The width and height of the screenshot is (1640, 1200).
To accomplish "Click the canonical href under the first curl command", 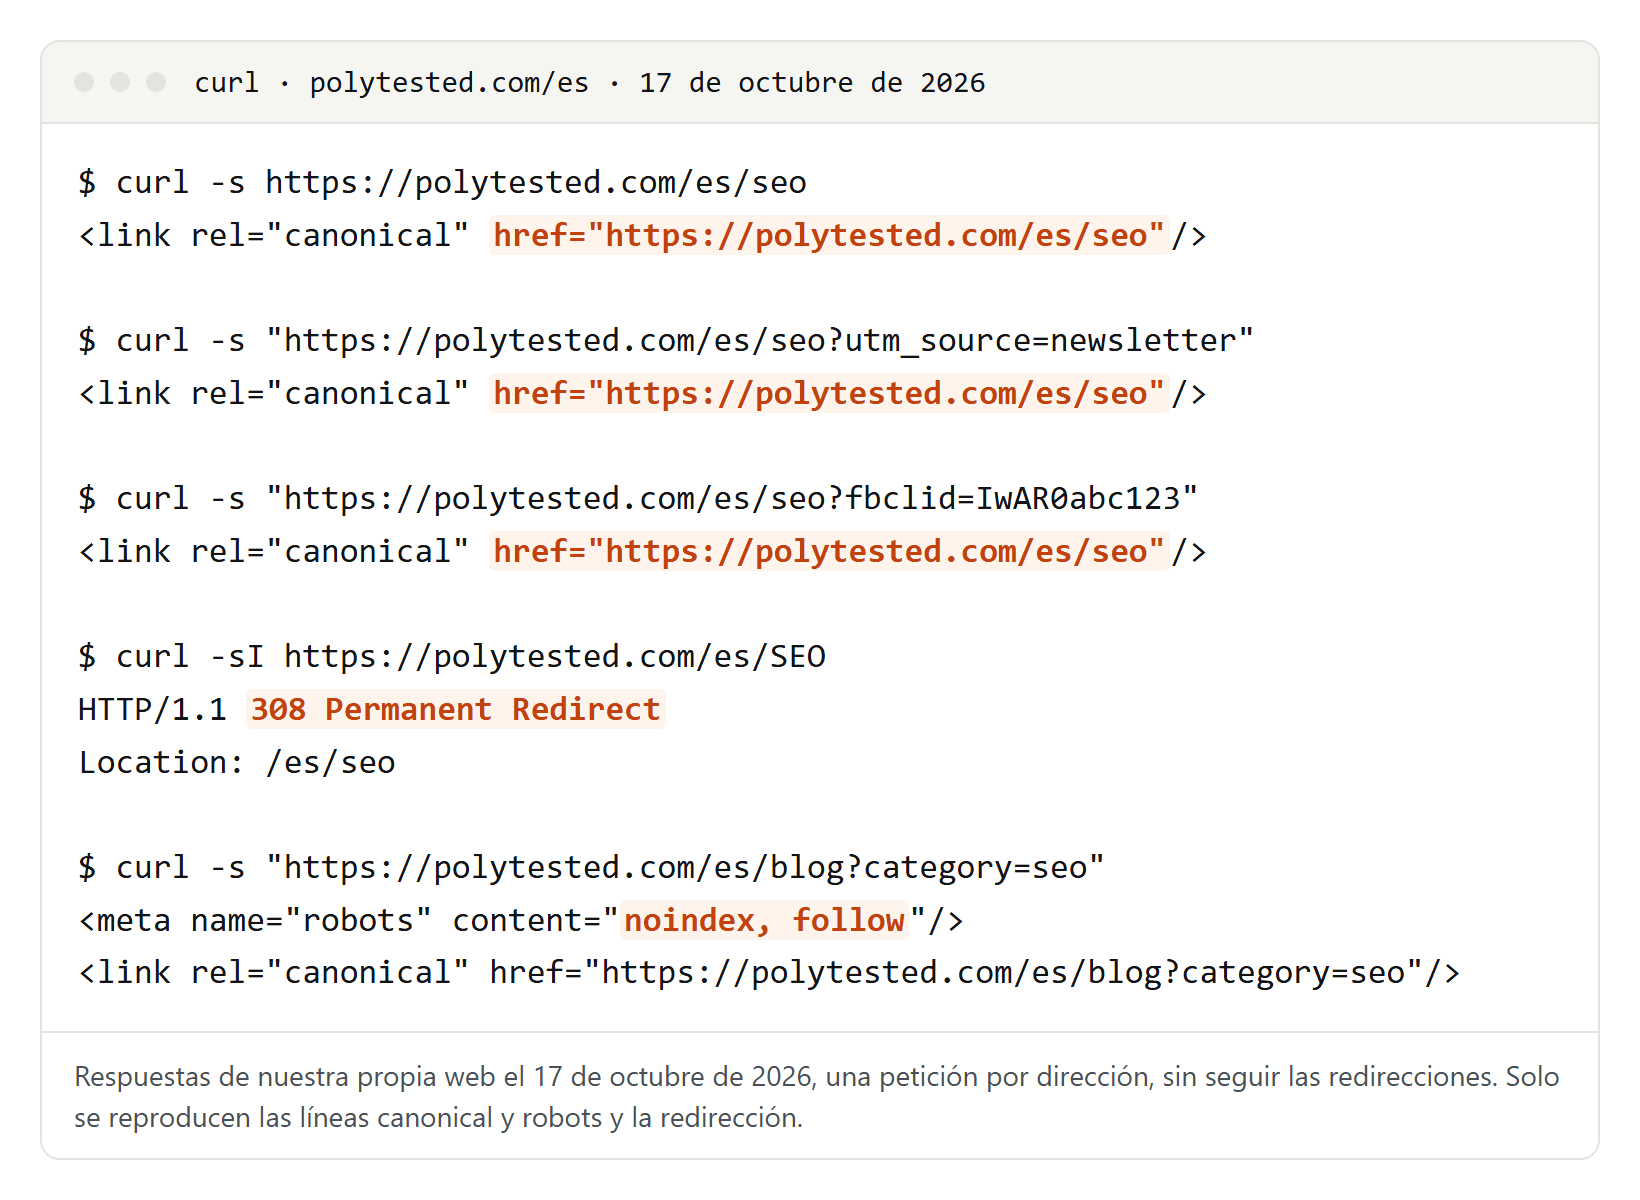I will [829, 235].
